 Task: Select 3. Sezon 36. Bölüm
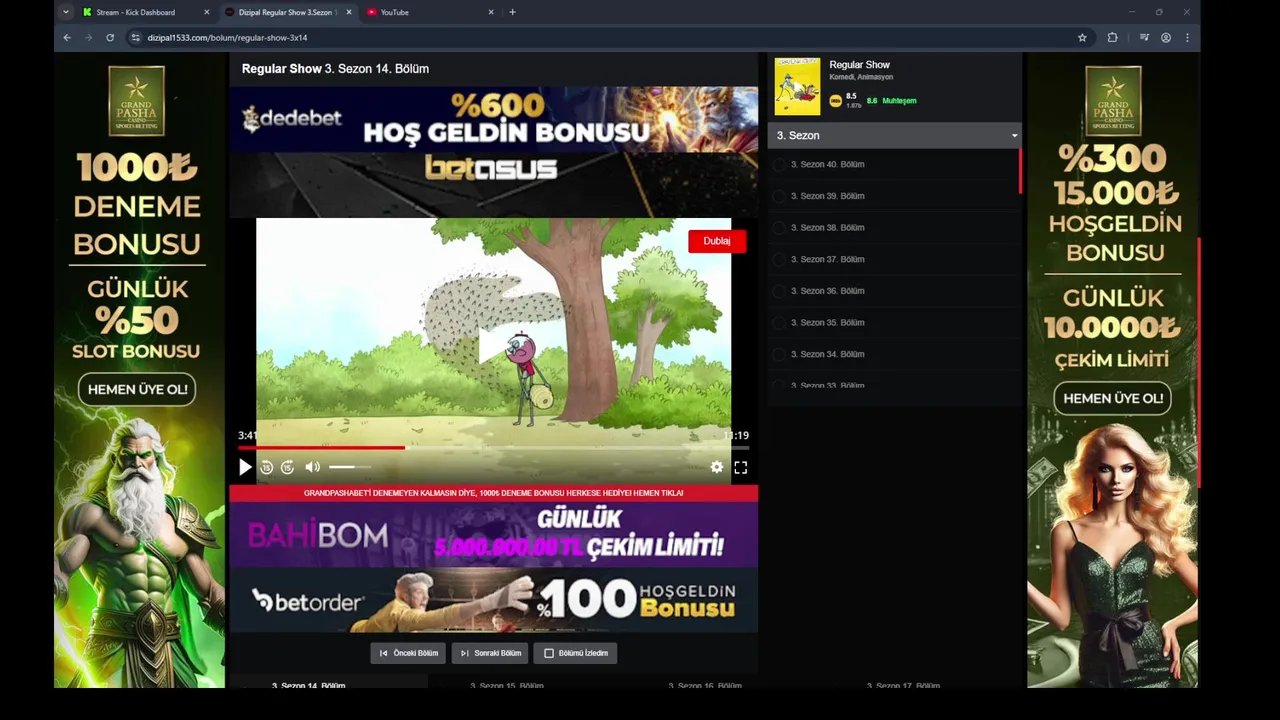[828, 291]
